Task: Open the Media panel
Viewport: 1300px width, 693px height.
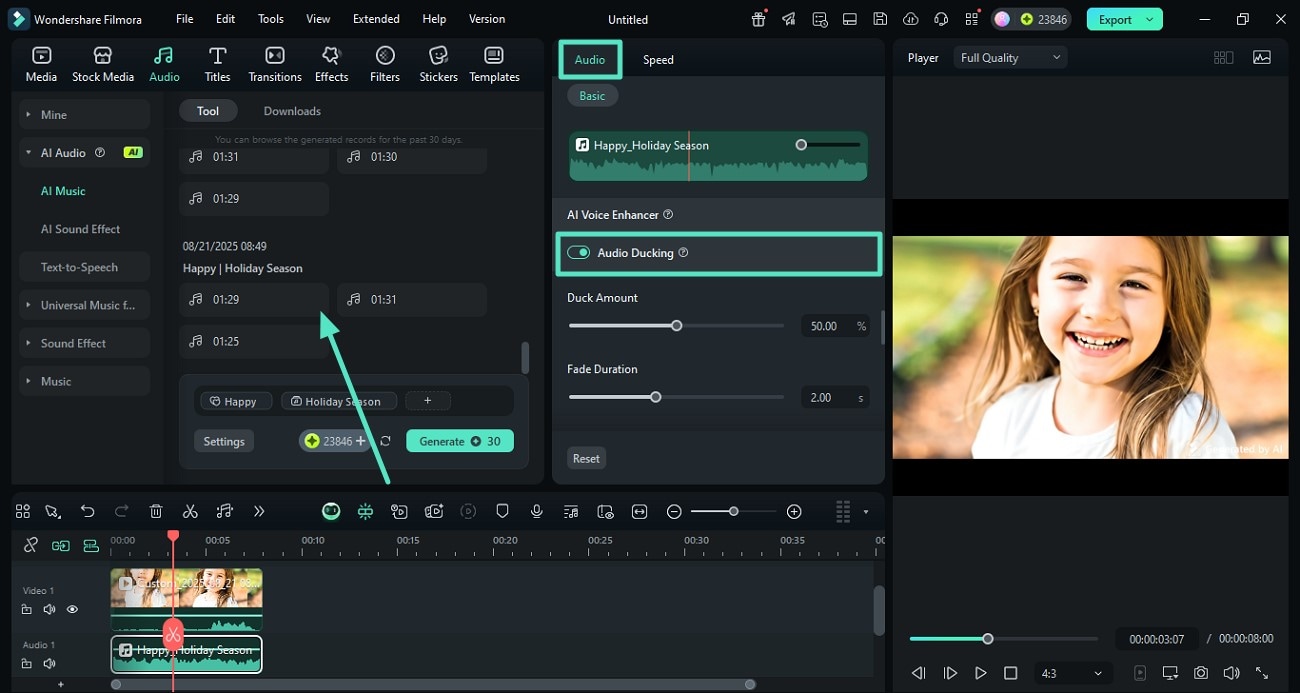Action: (41, 64)
